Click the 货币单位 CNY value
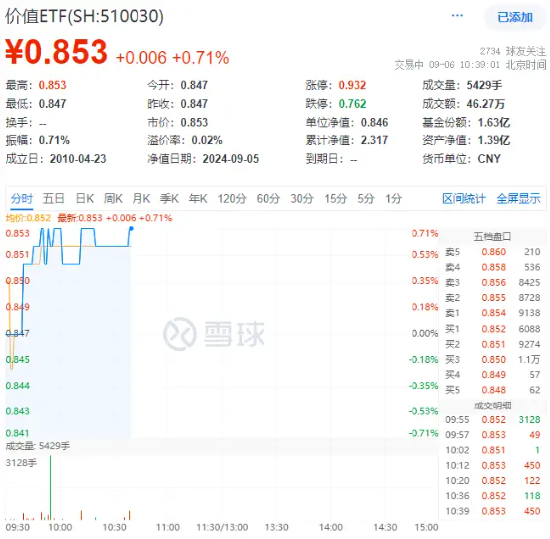The width and height of the screenshot is (550, 539). pyautogui.click(x=489, y=159)
